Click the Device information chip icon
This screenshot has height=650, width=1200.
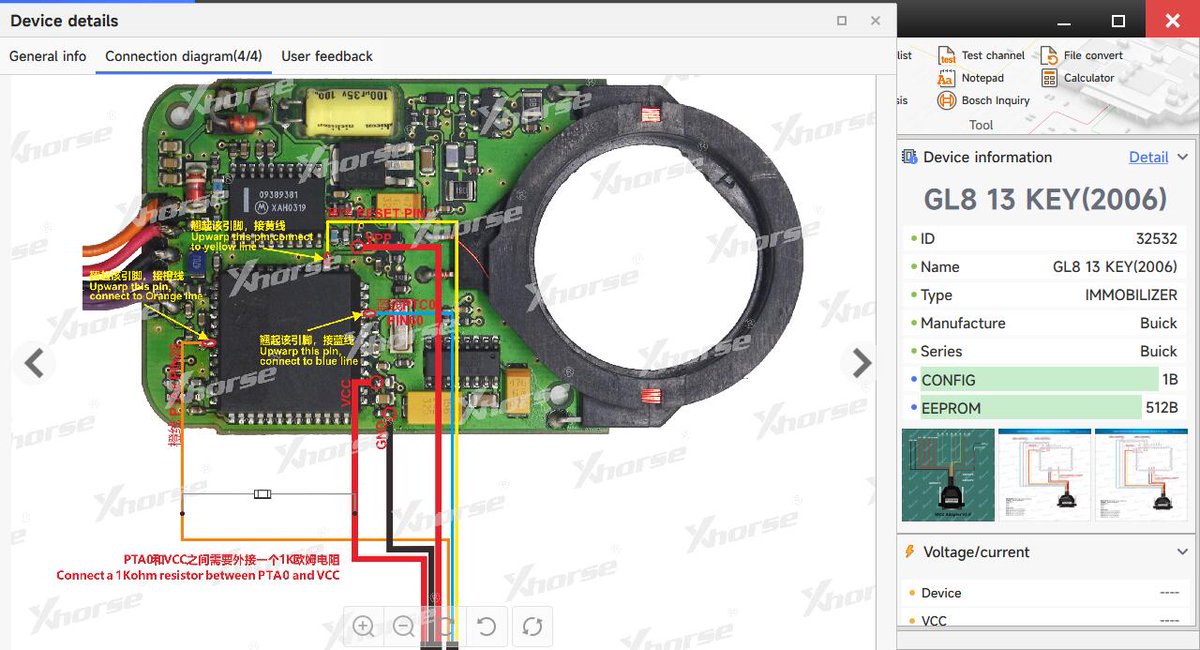click(909, 157)
